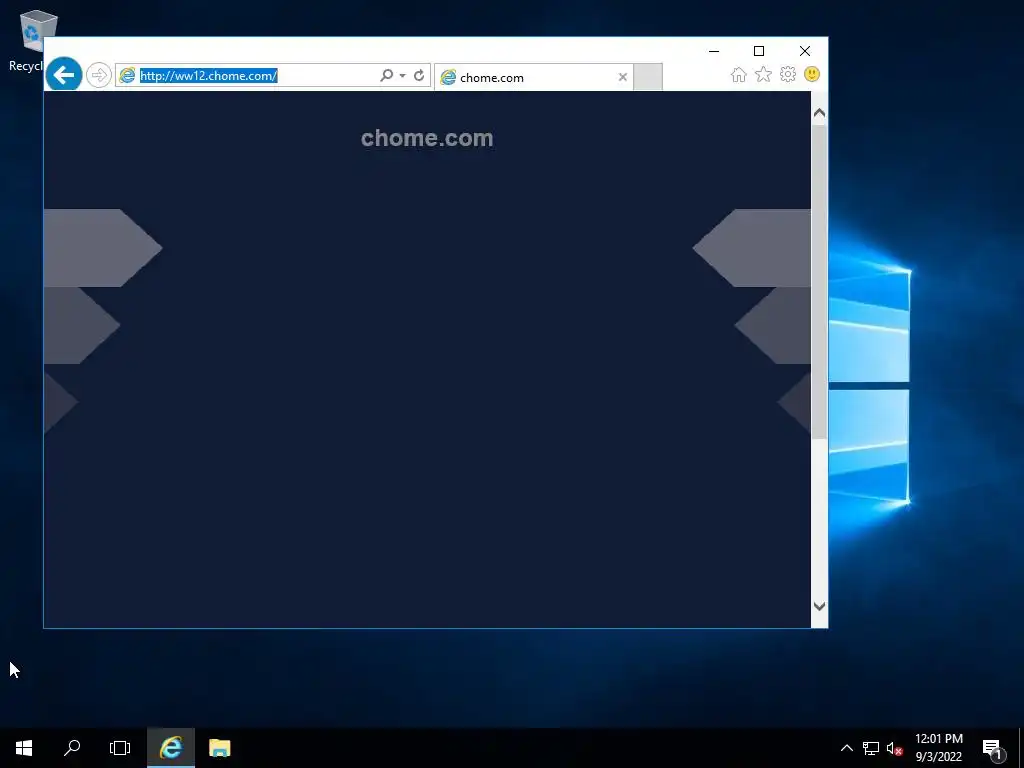The width and height of the screenshot is (1024, 768).
Task: Select the Recycle Bin desktop icon
Action: 29,40
